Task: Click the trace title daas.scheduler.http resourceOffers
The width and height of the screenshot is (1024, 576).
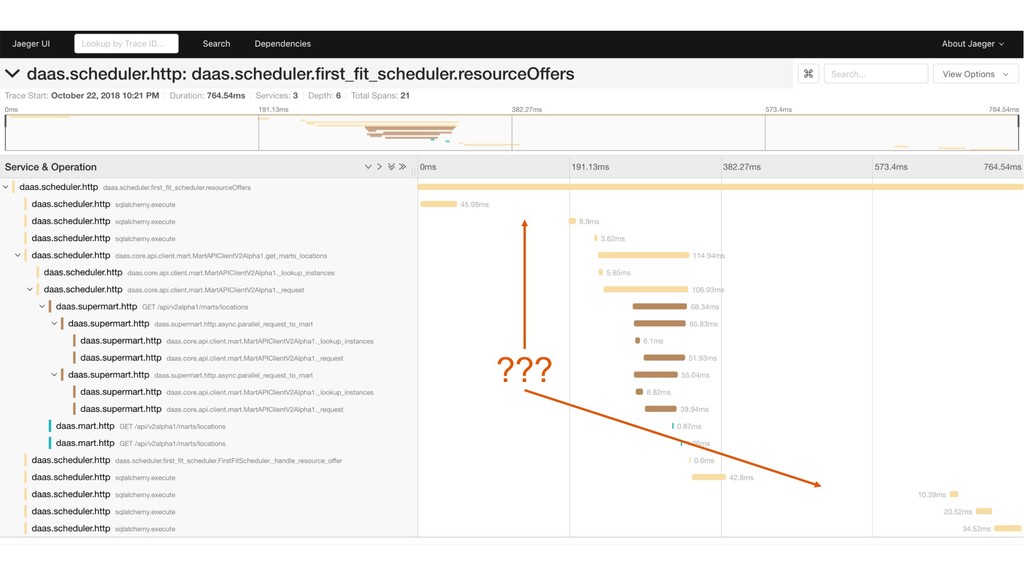Action: (x=300, y=74)
